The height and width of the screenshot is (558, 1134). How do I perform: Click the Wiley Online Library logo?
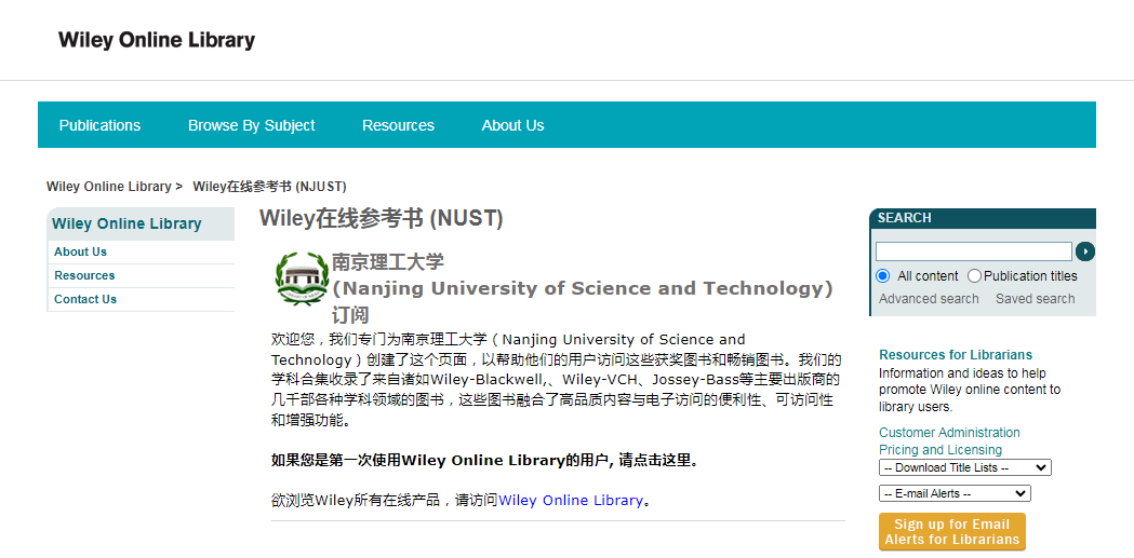coord(156,40)
